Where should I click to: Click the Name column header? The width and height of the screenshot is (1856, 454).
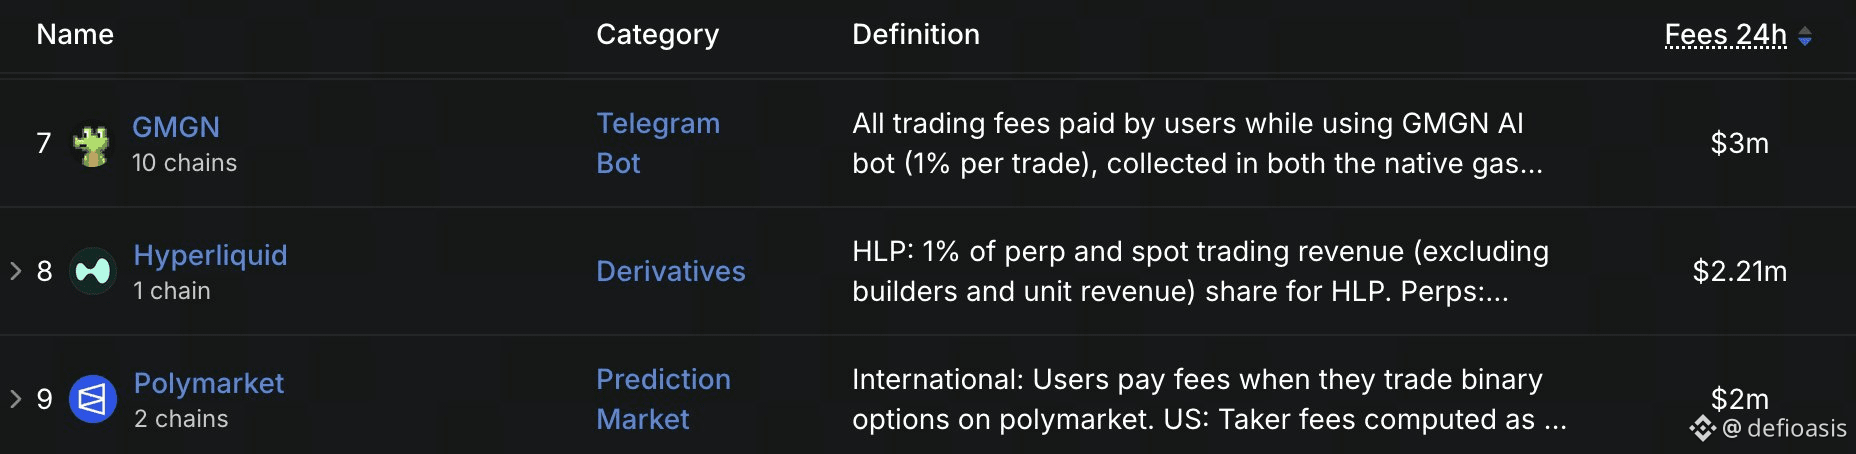(x=75, y=34)
